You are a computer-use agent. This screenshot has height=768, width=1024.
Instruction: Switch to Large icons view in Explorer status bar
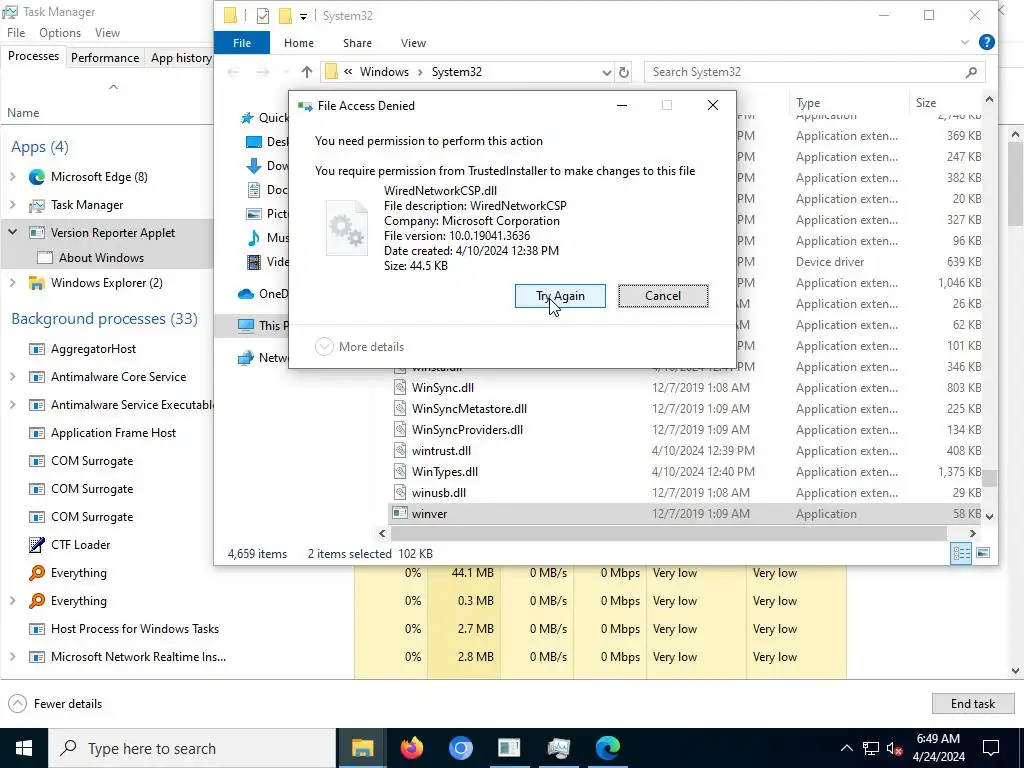click(x=983, y=554)
